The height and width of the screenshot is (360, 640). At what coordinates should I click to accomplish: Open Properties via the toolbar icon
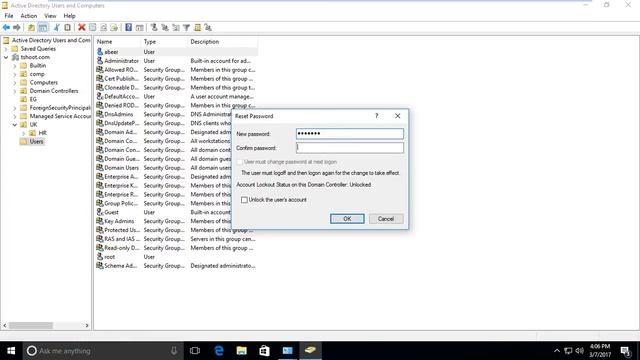point(93,27)
